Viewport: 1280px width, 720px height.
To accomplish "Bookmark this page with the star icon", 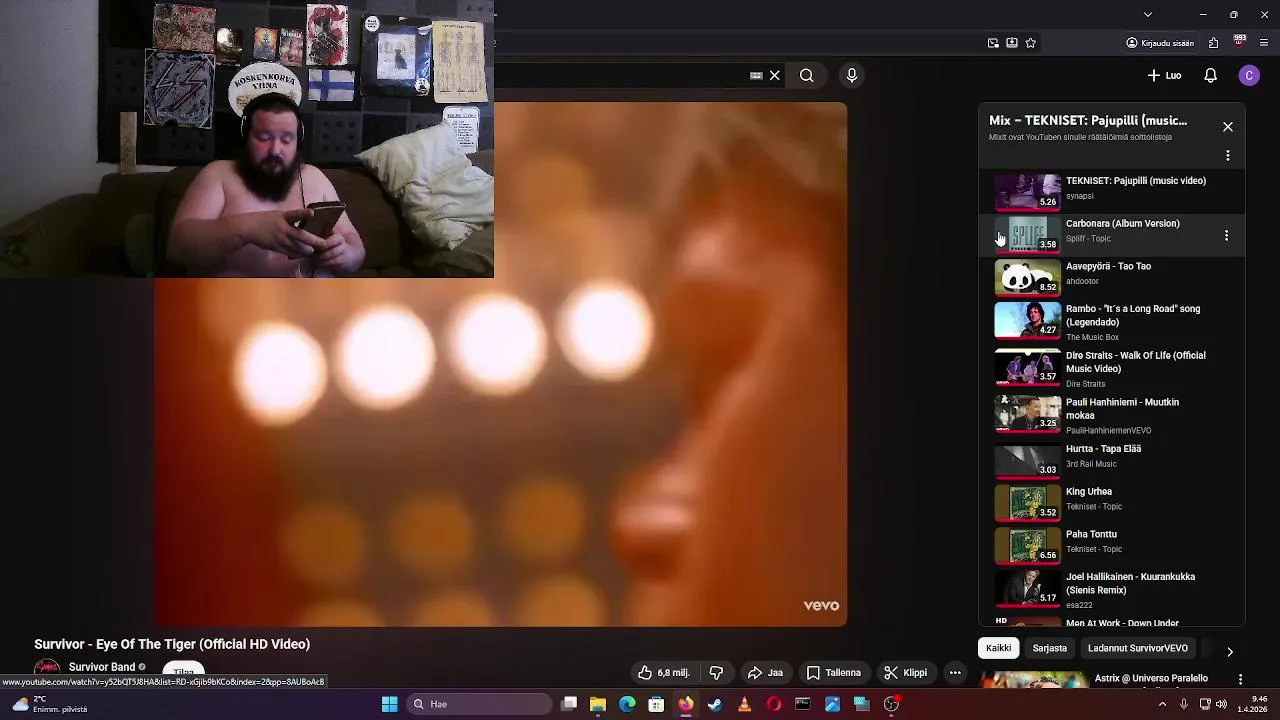I will click(x=1031, y=43).
